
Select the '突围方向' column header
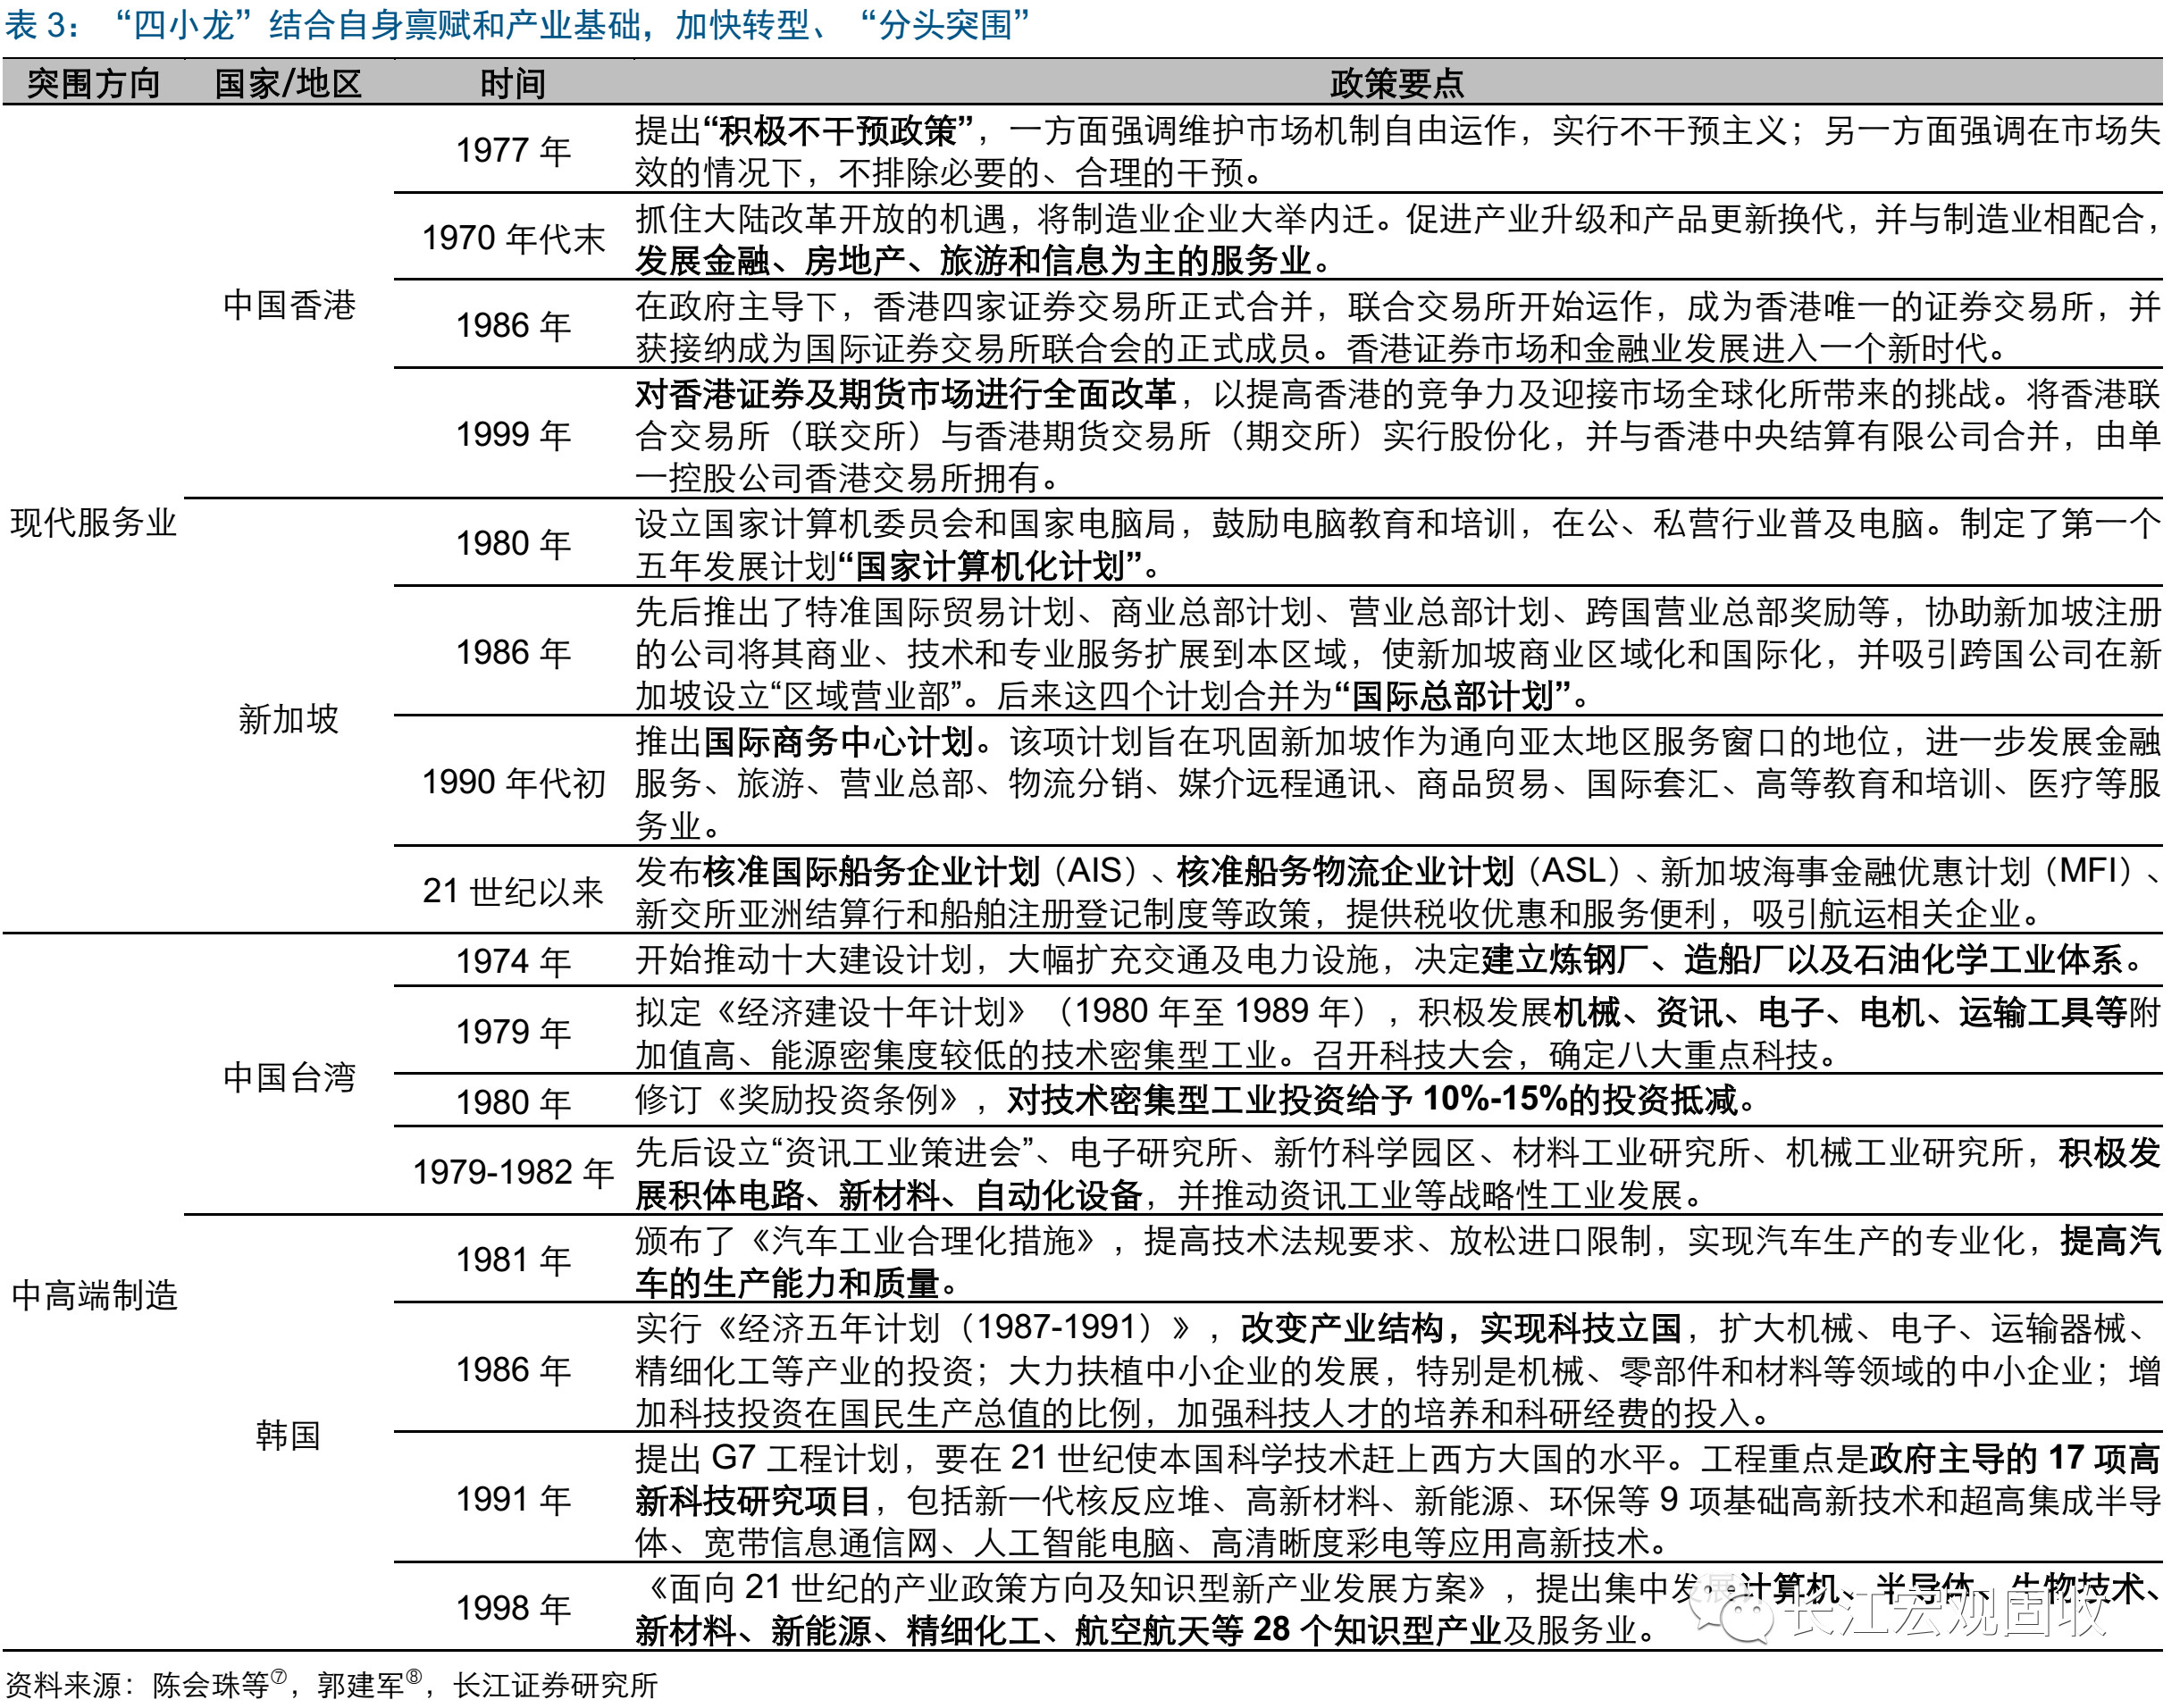[93, 83]
